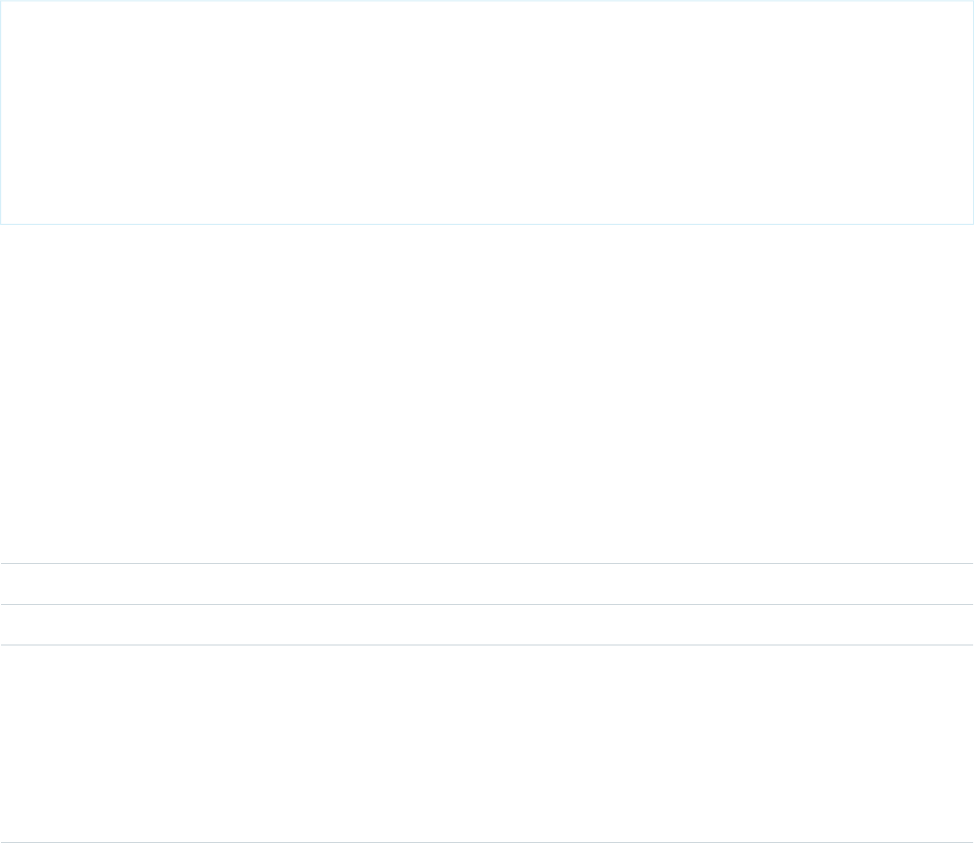Click the bottom-right corner of the bordered box

973,223
